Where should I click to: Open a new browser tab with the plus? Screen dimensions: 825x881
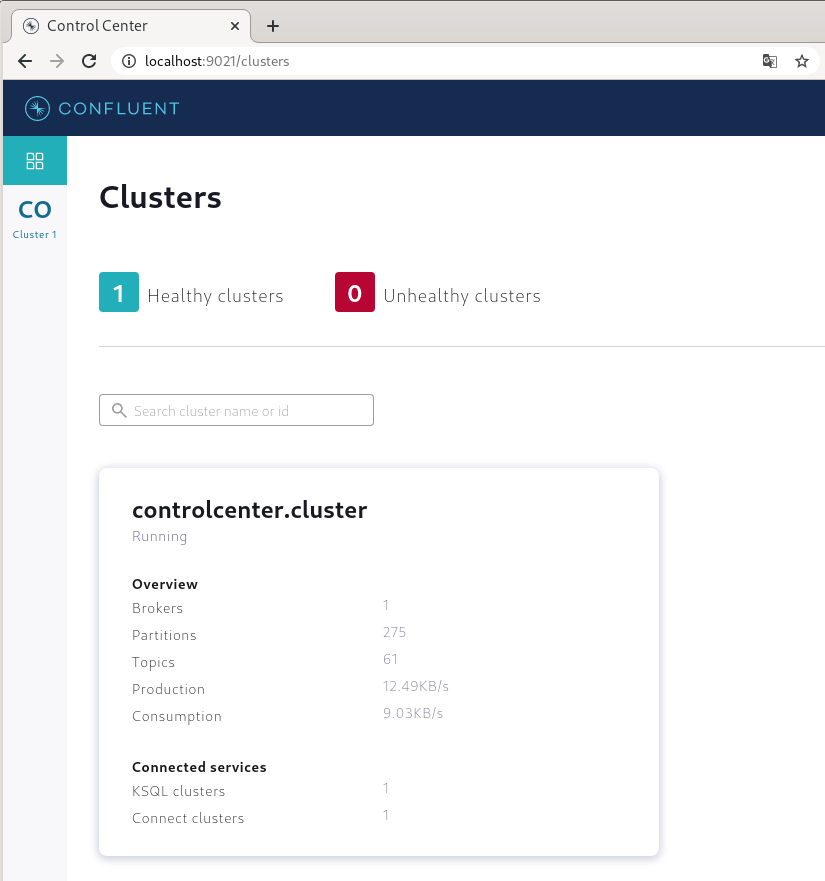pos(272,25)
